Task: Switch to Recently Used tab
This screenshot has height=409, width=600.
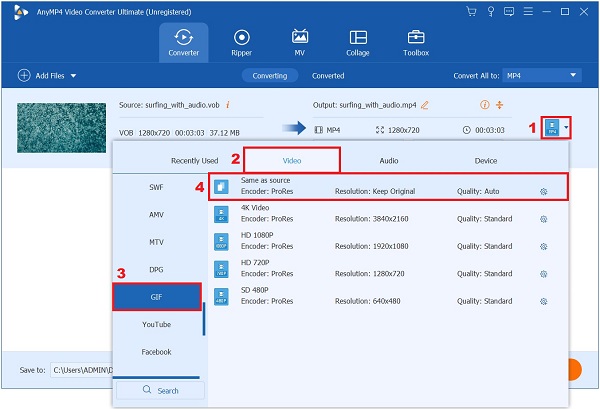Action: pyautogui.click(x=194, y=161)
